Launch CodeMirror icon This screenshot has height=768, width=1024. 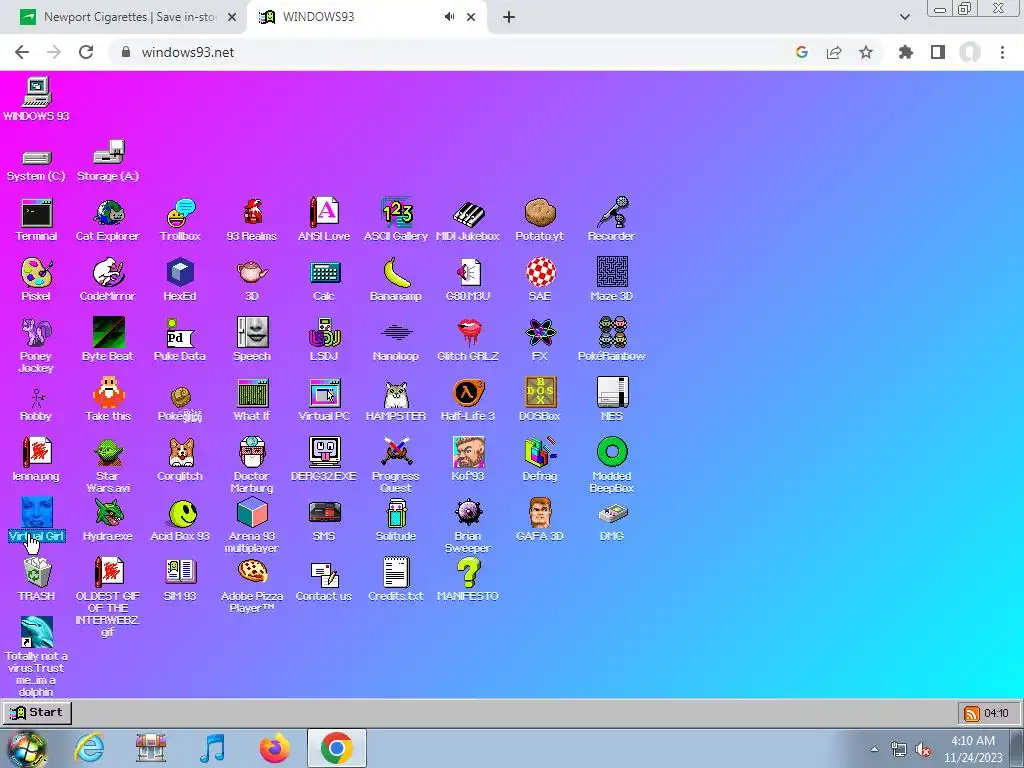pos(108,280)
